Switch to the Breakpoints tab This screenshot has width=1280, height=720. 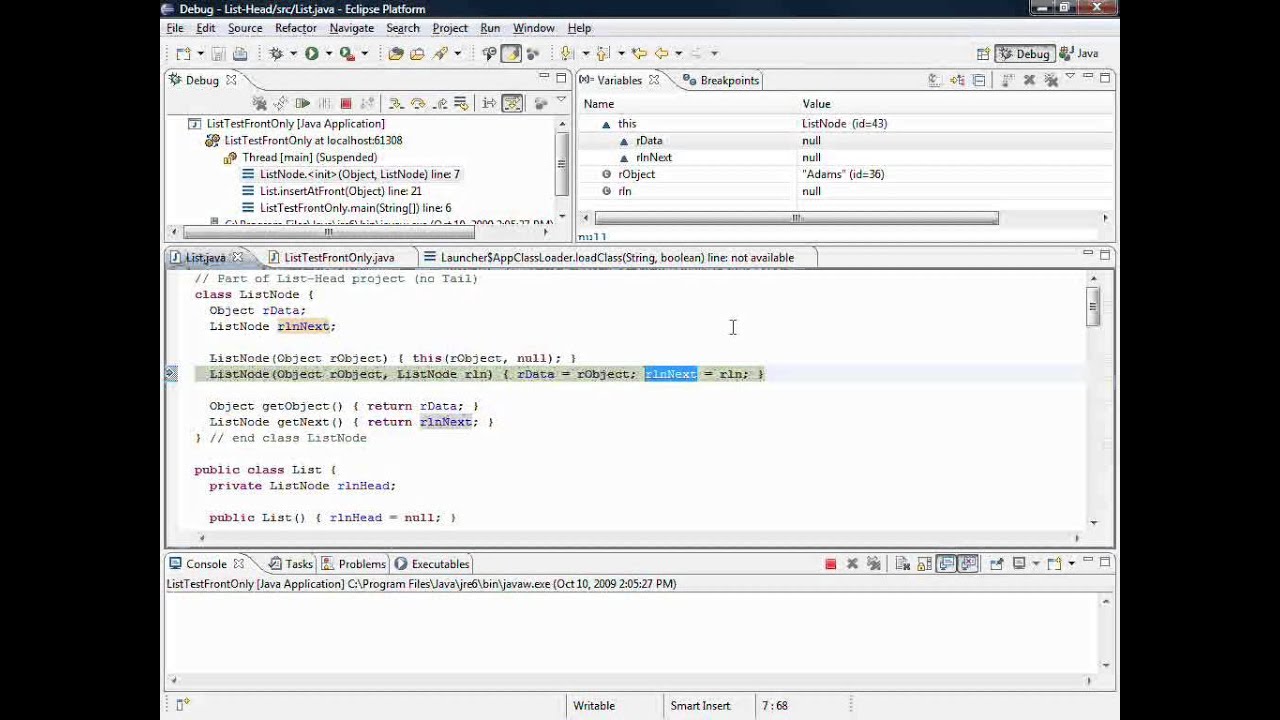point(721,80)
